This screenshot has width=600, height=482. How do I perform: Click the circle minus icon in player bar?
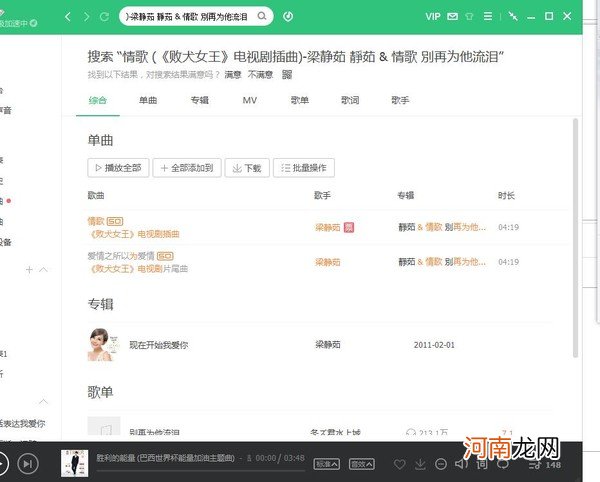pyautogui.click(x=441, y=464)
